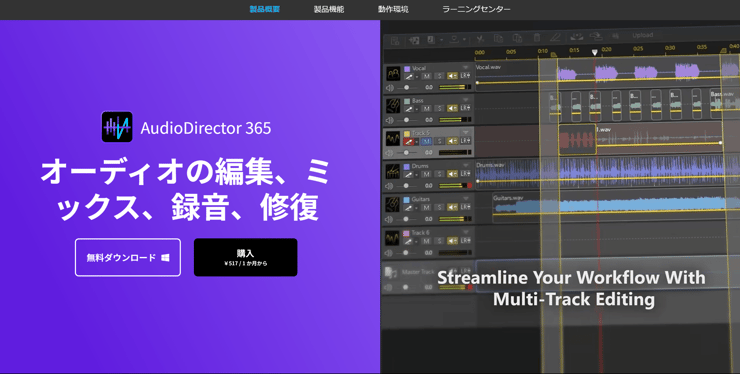The width and height of the screenshot is (740, 374).
Task: Click the Drums track volume speaker icon
Action: [389, 186]
